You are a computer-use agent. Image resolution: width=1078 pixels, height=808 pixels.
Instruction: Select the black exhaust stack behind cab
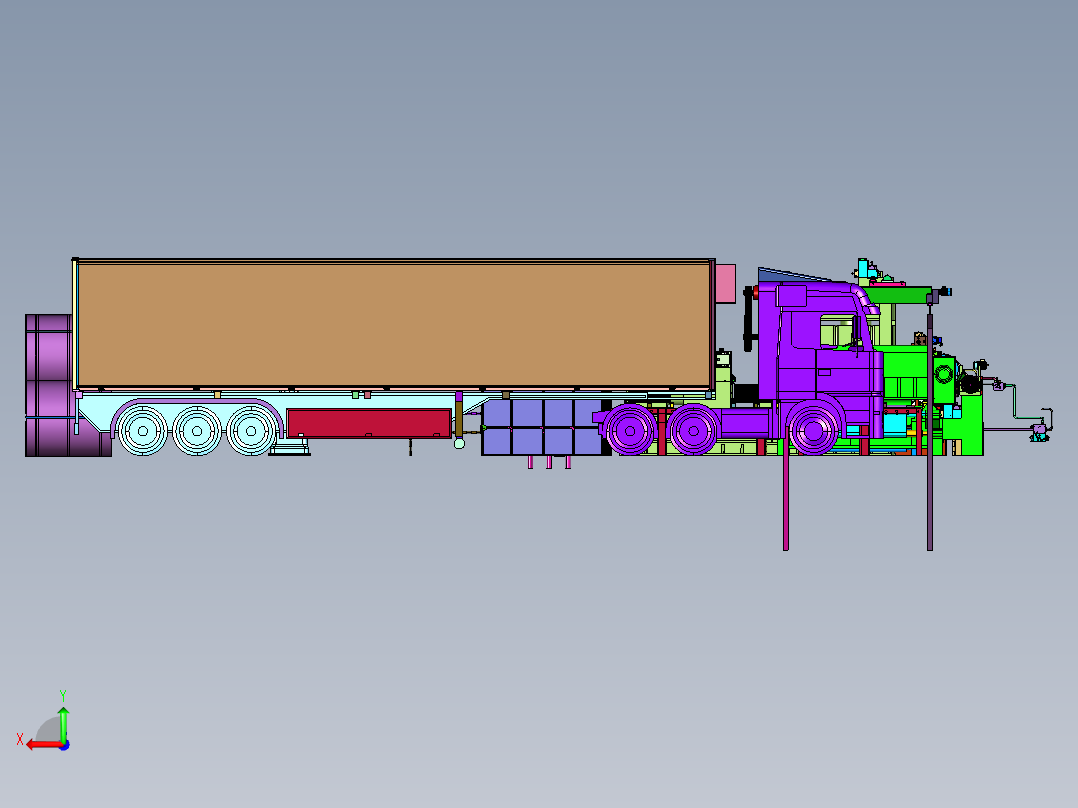click(x=748, y=320)
